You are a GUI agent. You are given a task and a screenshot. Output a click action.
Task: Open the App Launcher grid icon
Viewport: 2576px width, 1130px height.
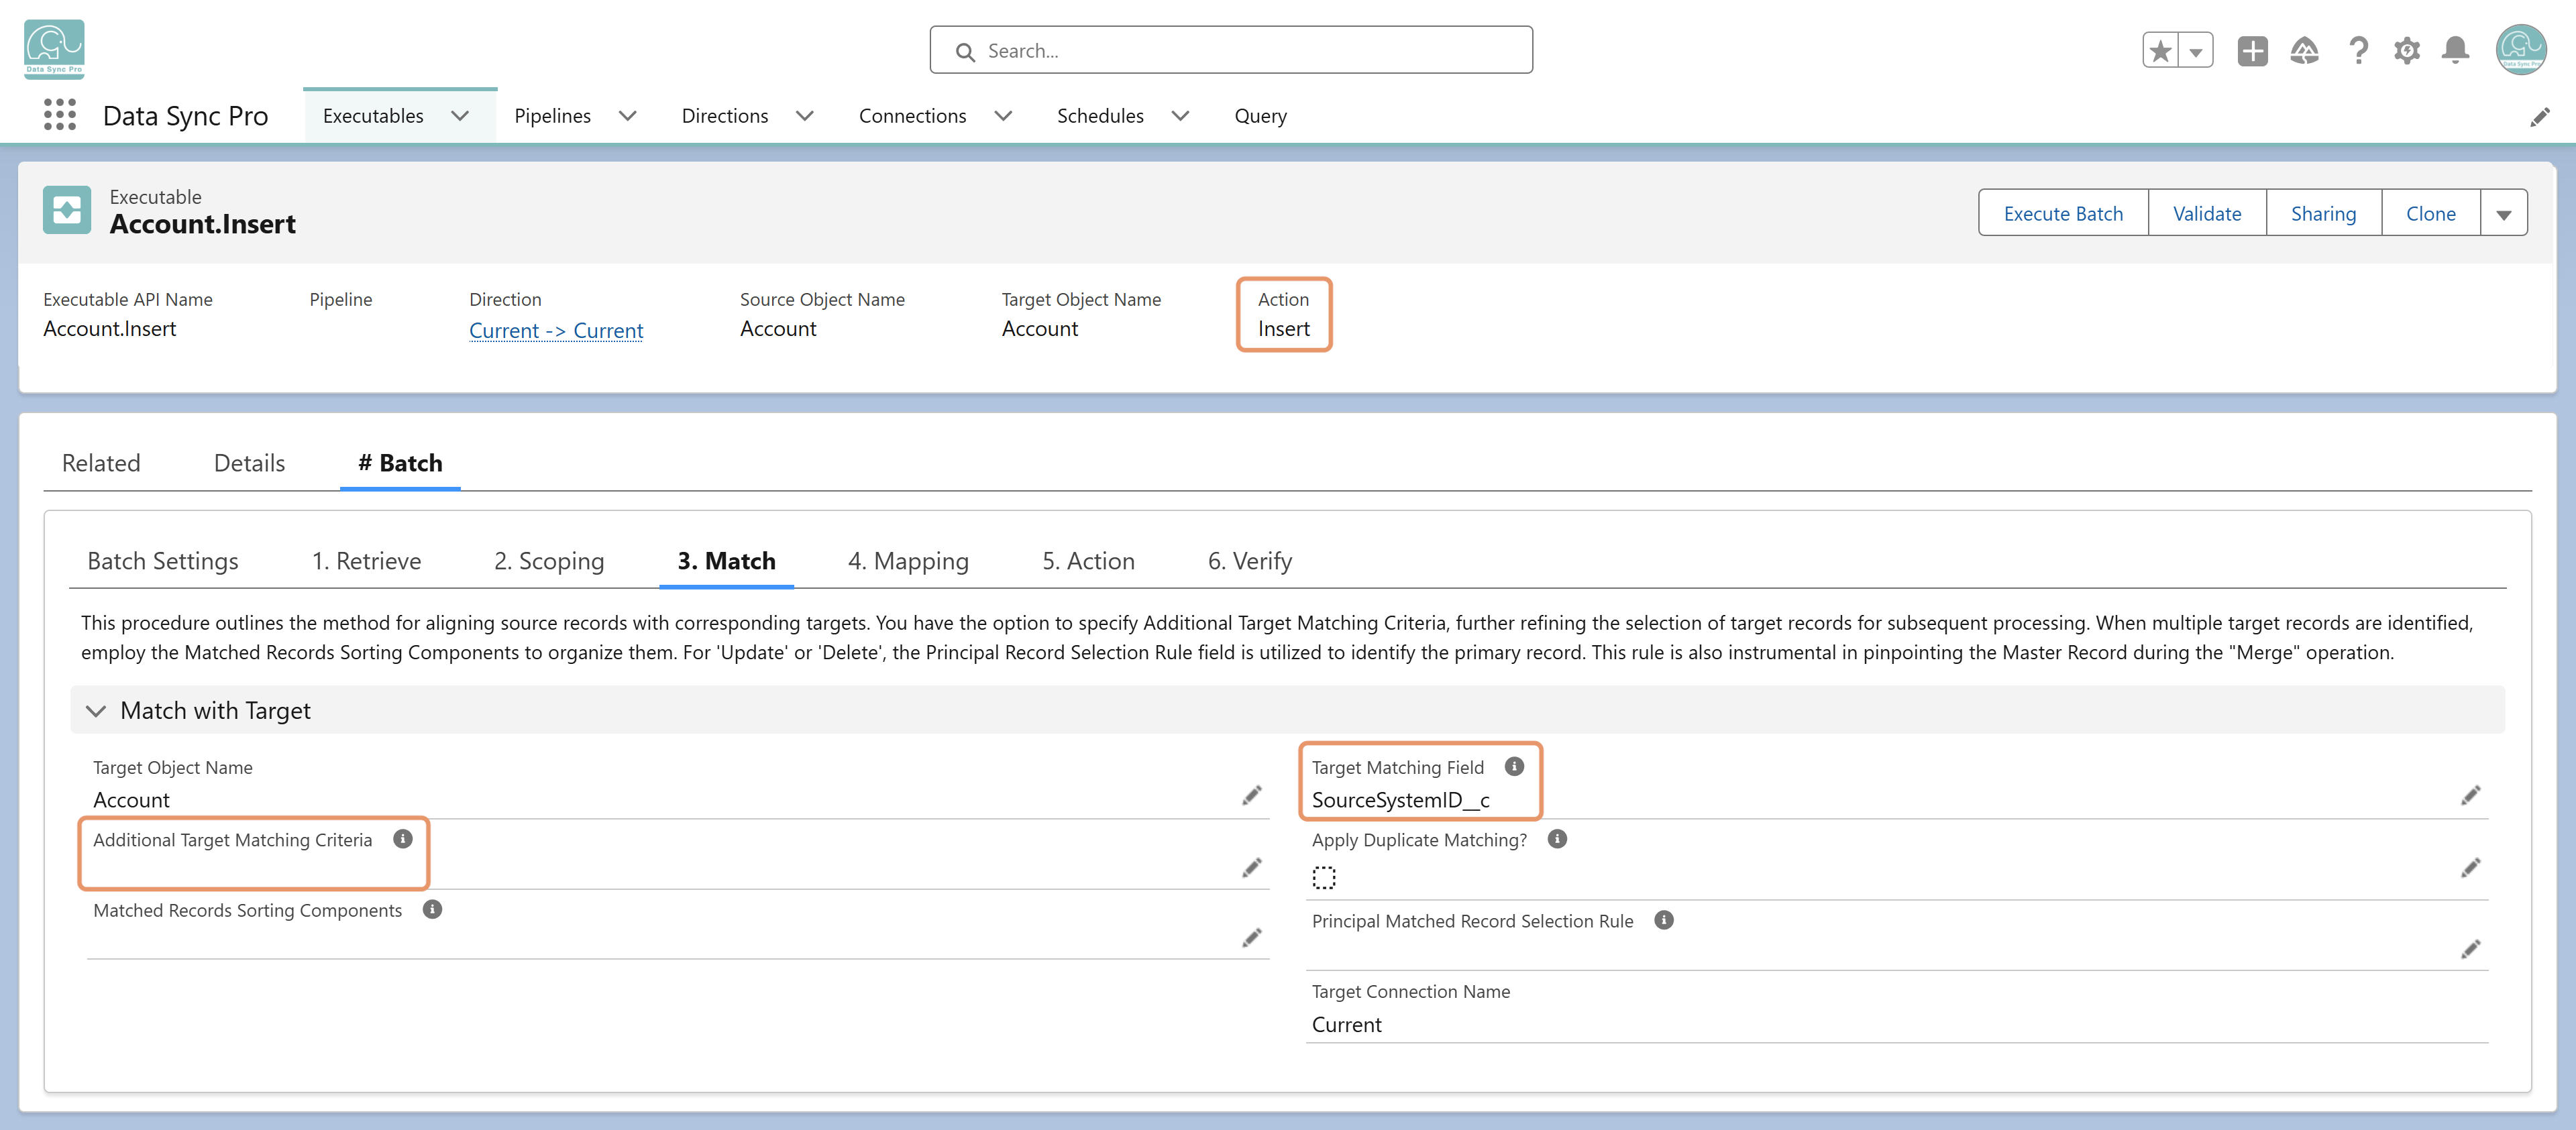coord(60,115)
